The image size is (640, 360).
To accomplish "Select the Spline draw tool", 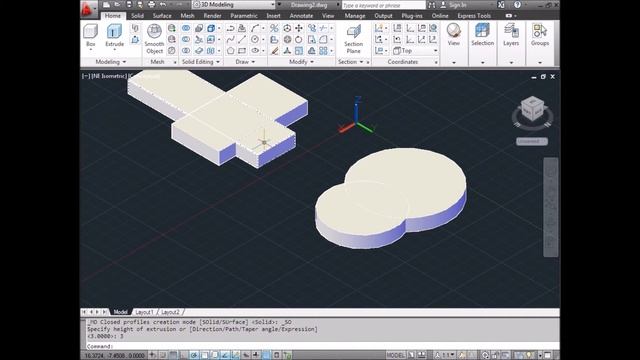I will (231, 40).
